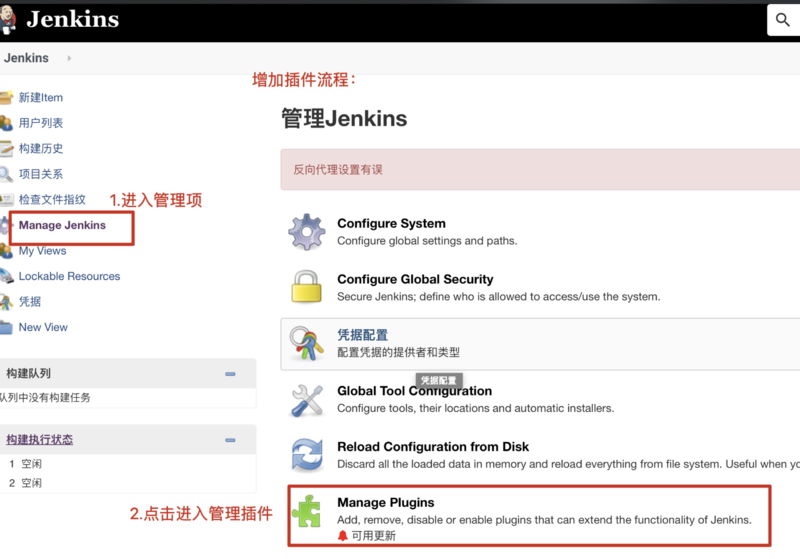Viewport: 800px width, 559px height.
Task: Open 凭据 sidebar link
Action: (x=30, y=302)
